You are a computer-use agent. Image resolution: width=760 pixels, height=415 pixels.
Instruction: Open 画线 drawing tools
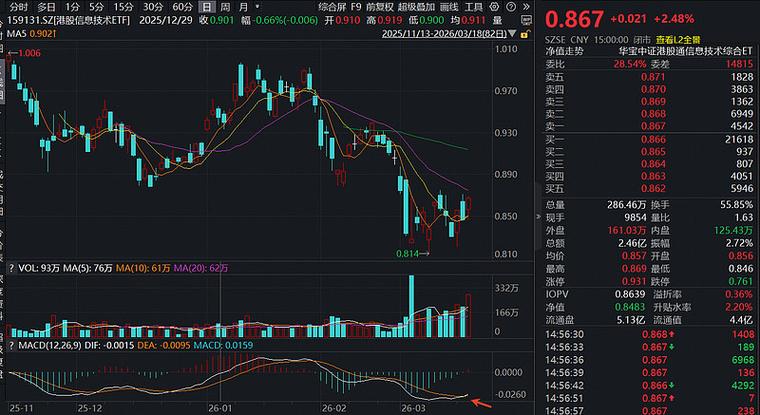[x=449, y=7]
